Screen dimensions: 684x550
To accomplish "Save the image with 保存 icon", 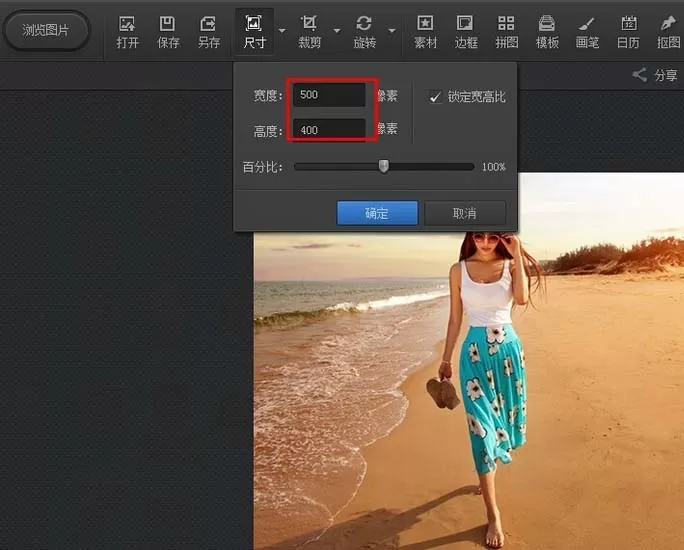I will pos(168,32).
